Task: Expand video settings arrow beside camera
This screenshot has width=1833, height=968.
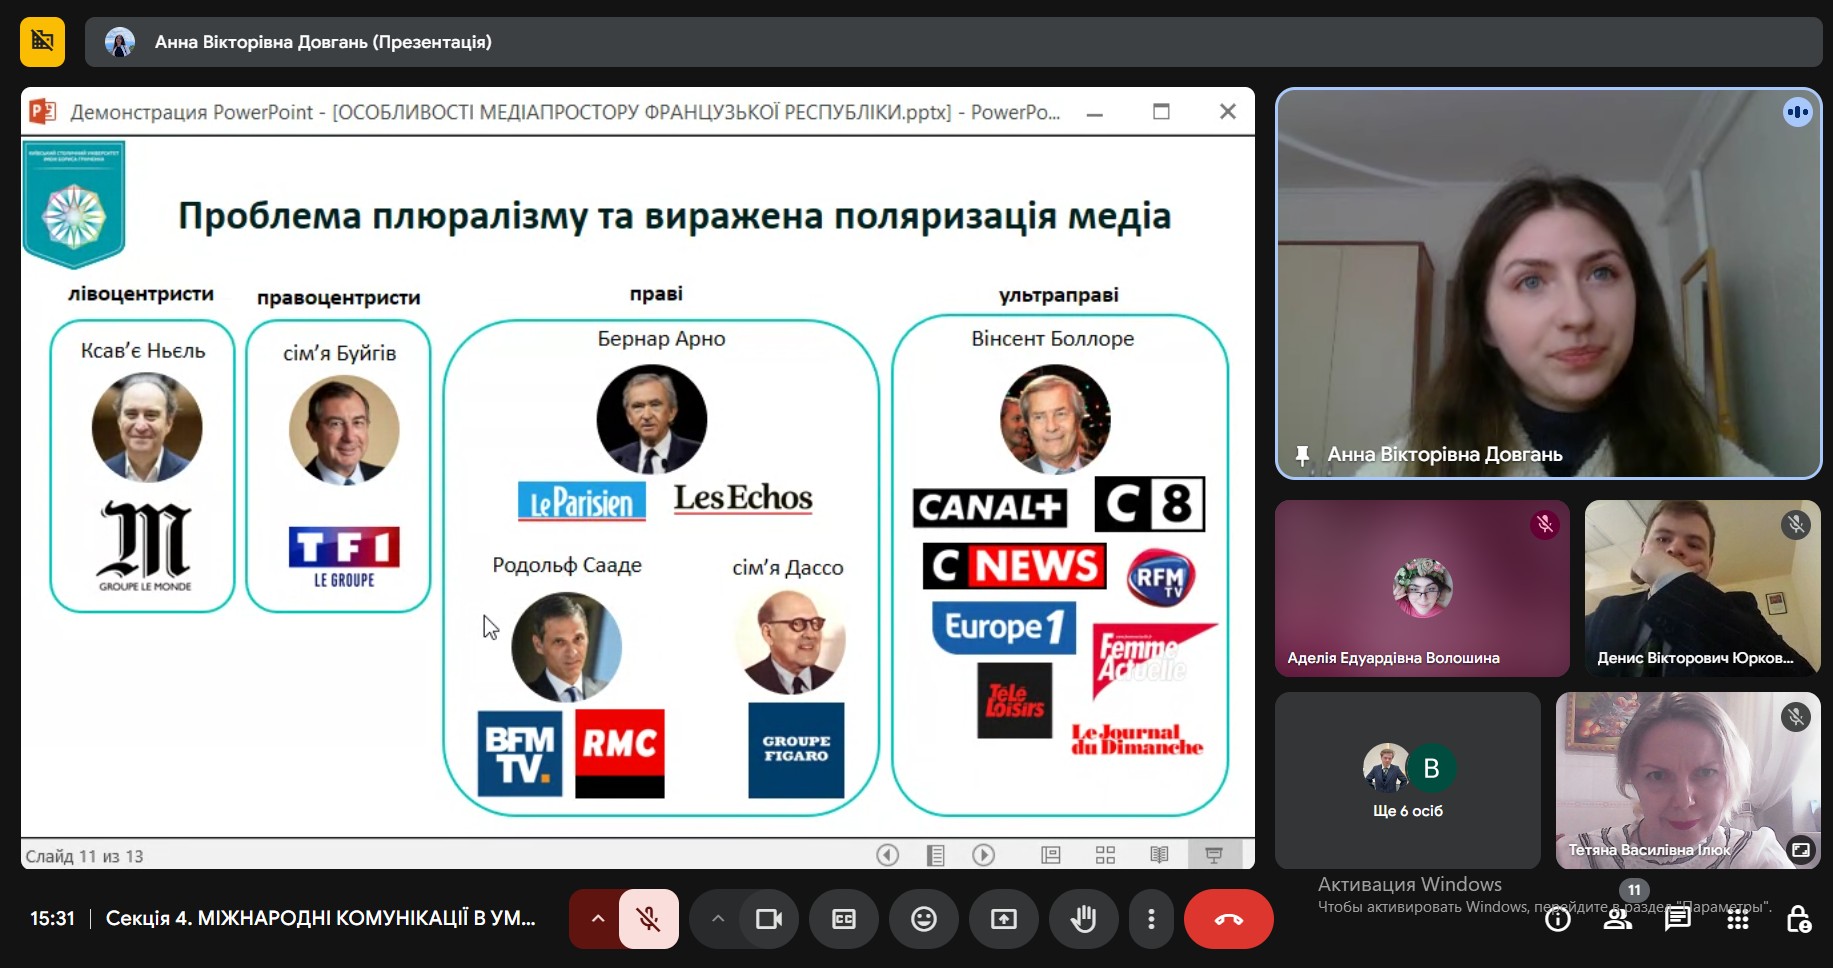Action: coord(717,919)
